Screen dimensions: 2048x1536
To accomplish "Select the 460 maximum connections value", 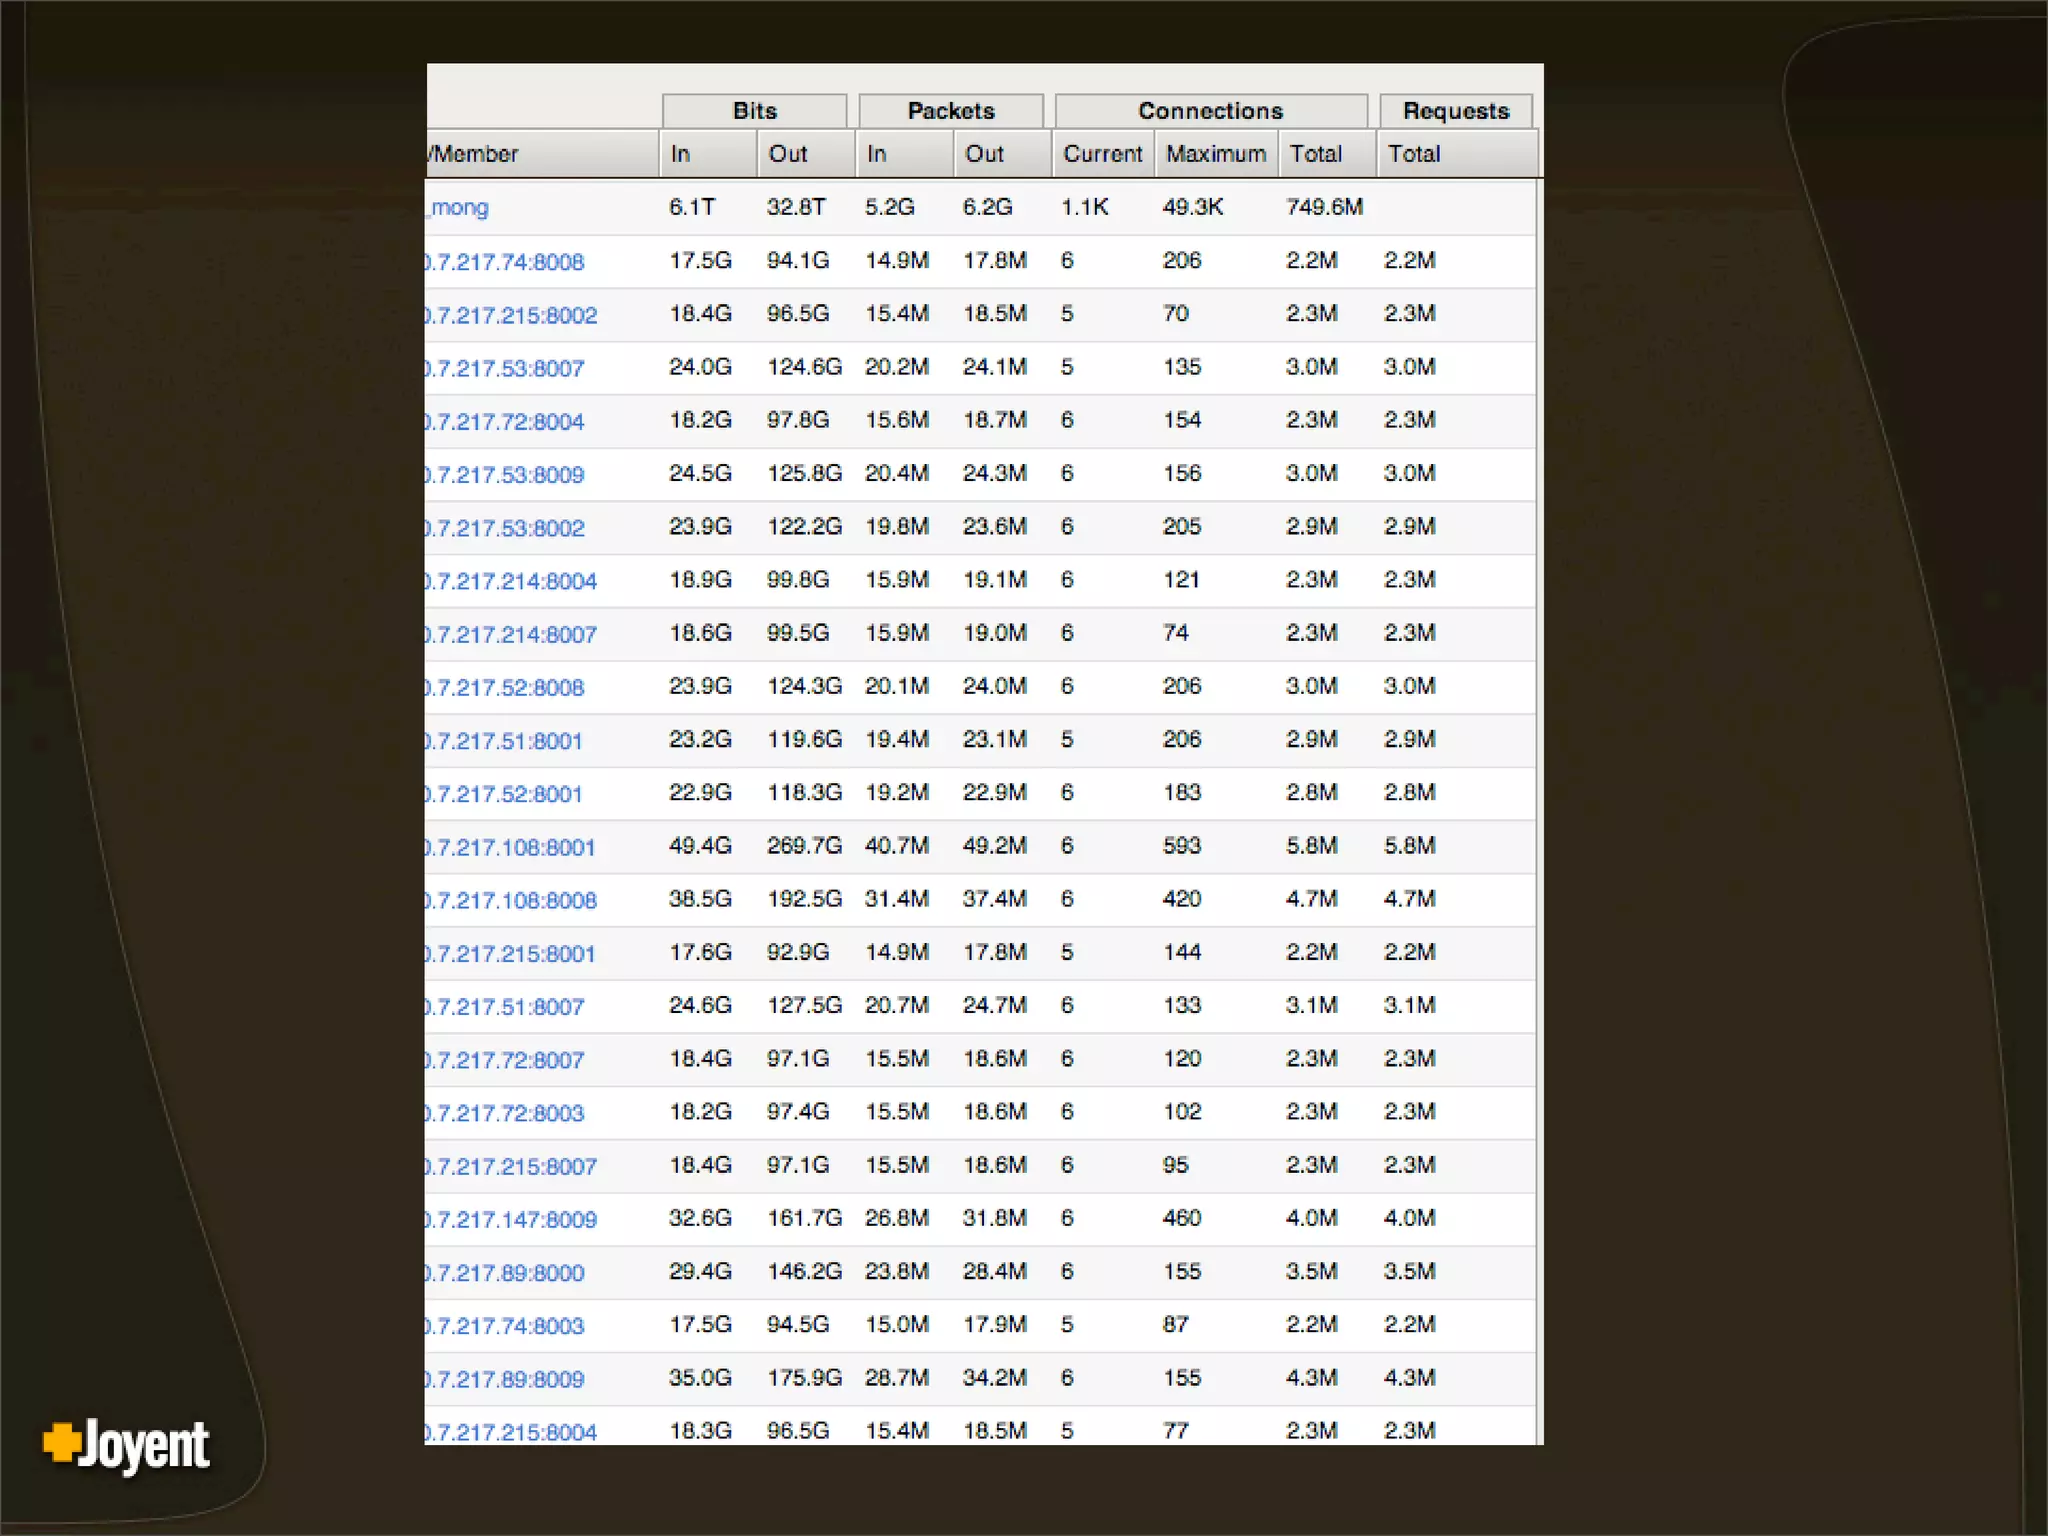I will click(x=1182, y=1218).
